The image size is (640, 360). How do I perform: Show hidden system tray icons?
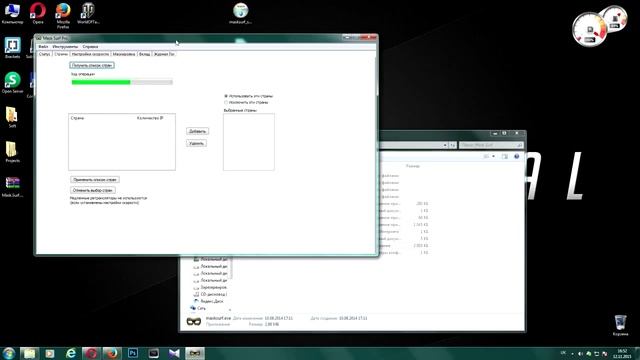tap(572, 353)
